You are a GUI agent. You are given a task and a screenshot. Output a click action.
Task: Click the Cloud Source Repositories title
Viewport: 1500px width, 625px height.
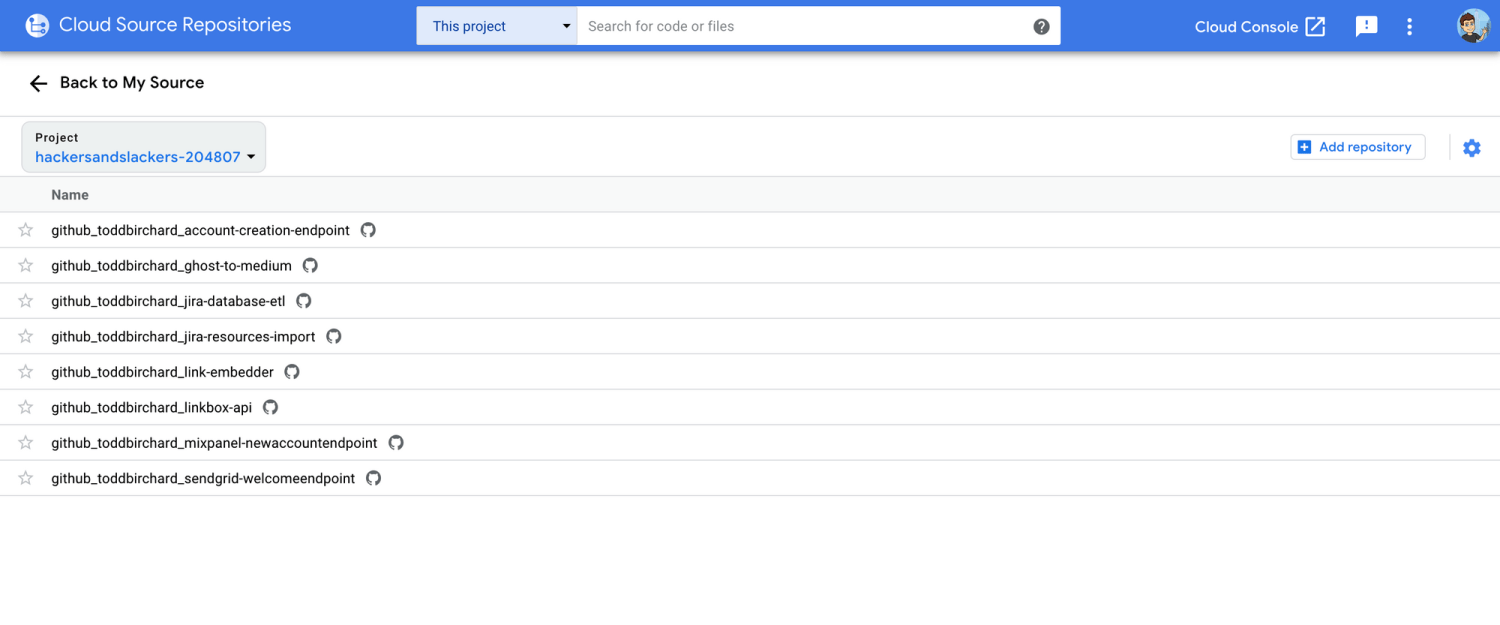(x=175, y=25)
